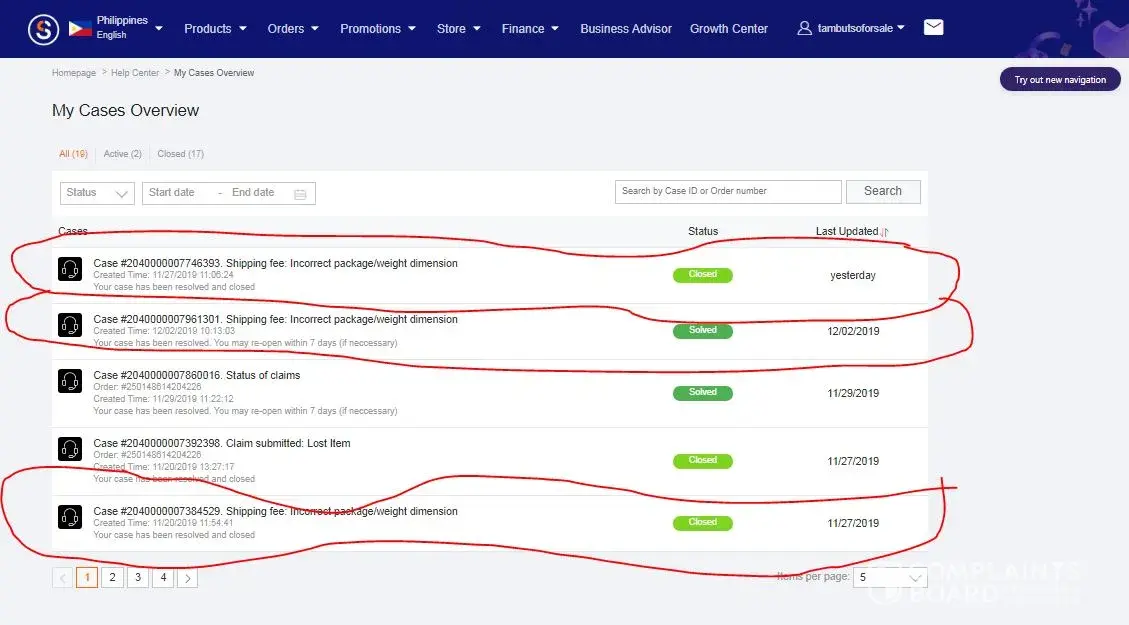Switch to the Active (2) tab
Screen dimensions: 1129x625
click(x=122, y=154)
